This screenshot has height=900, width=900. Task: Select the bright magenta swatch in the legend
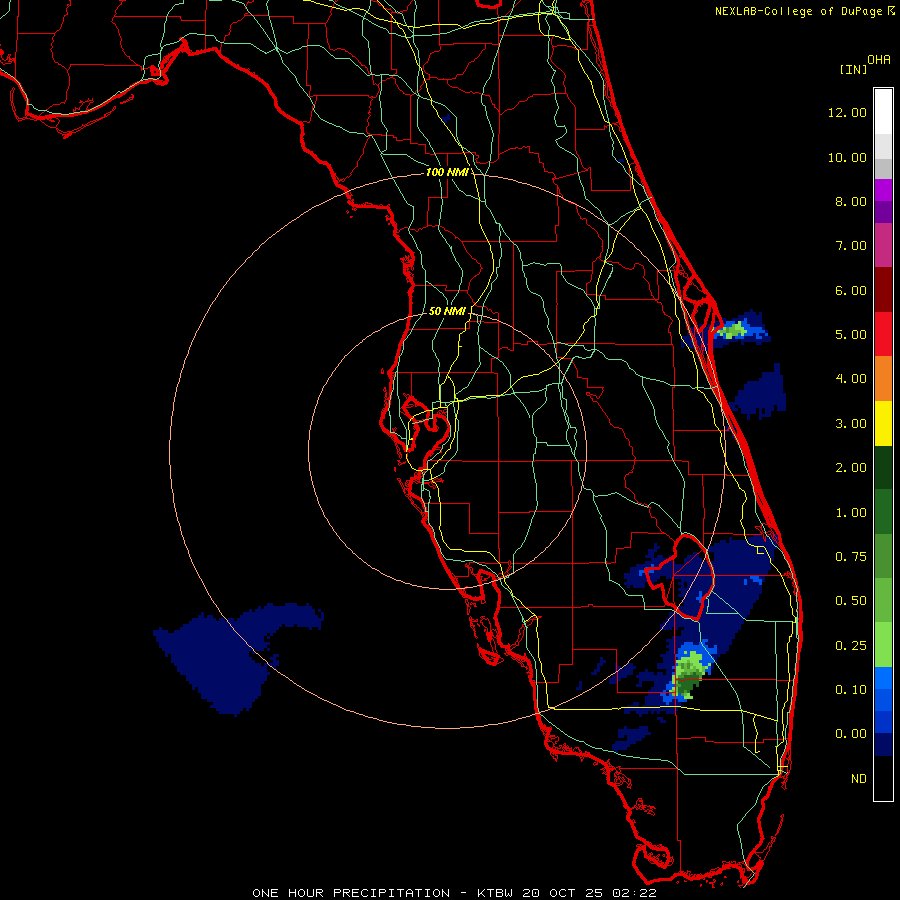point(883,190)
